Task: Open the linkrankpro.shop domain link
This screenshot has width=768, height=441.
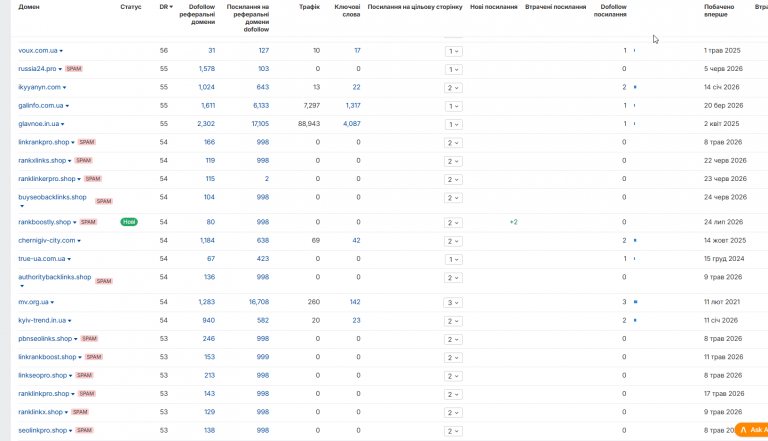Action: coord(44,142)
